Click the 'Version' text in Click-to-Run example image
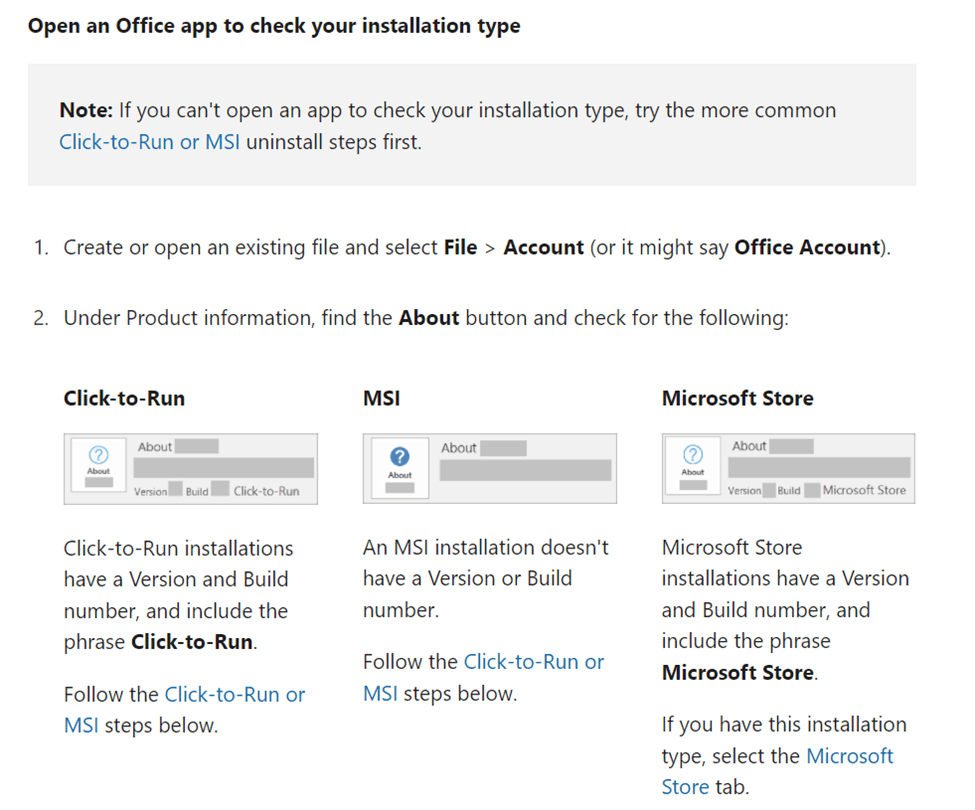The height and width of the screenshot is (810, 975). tap(151, 492)
